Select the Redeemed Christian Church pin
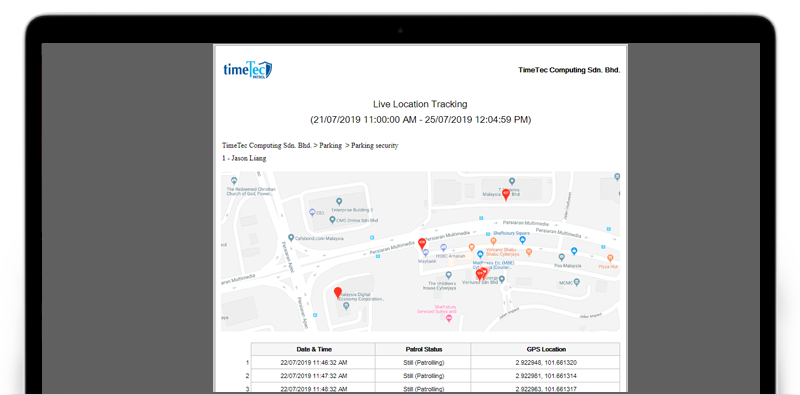 coord(234,181)
